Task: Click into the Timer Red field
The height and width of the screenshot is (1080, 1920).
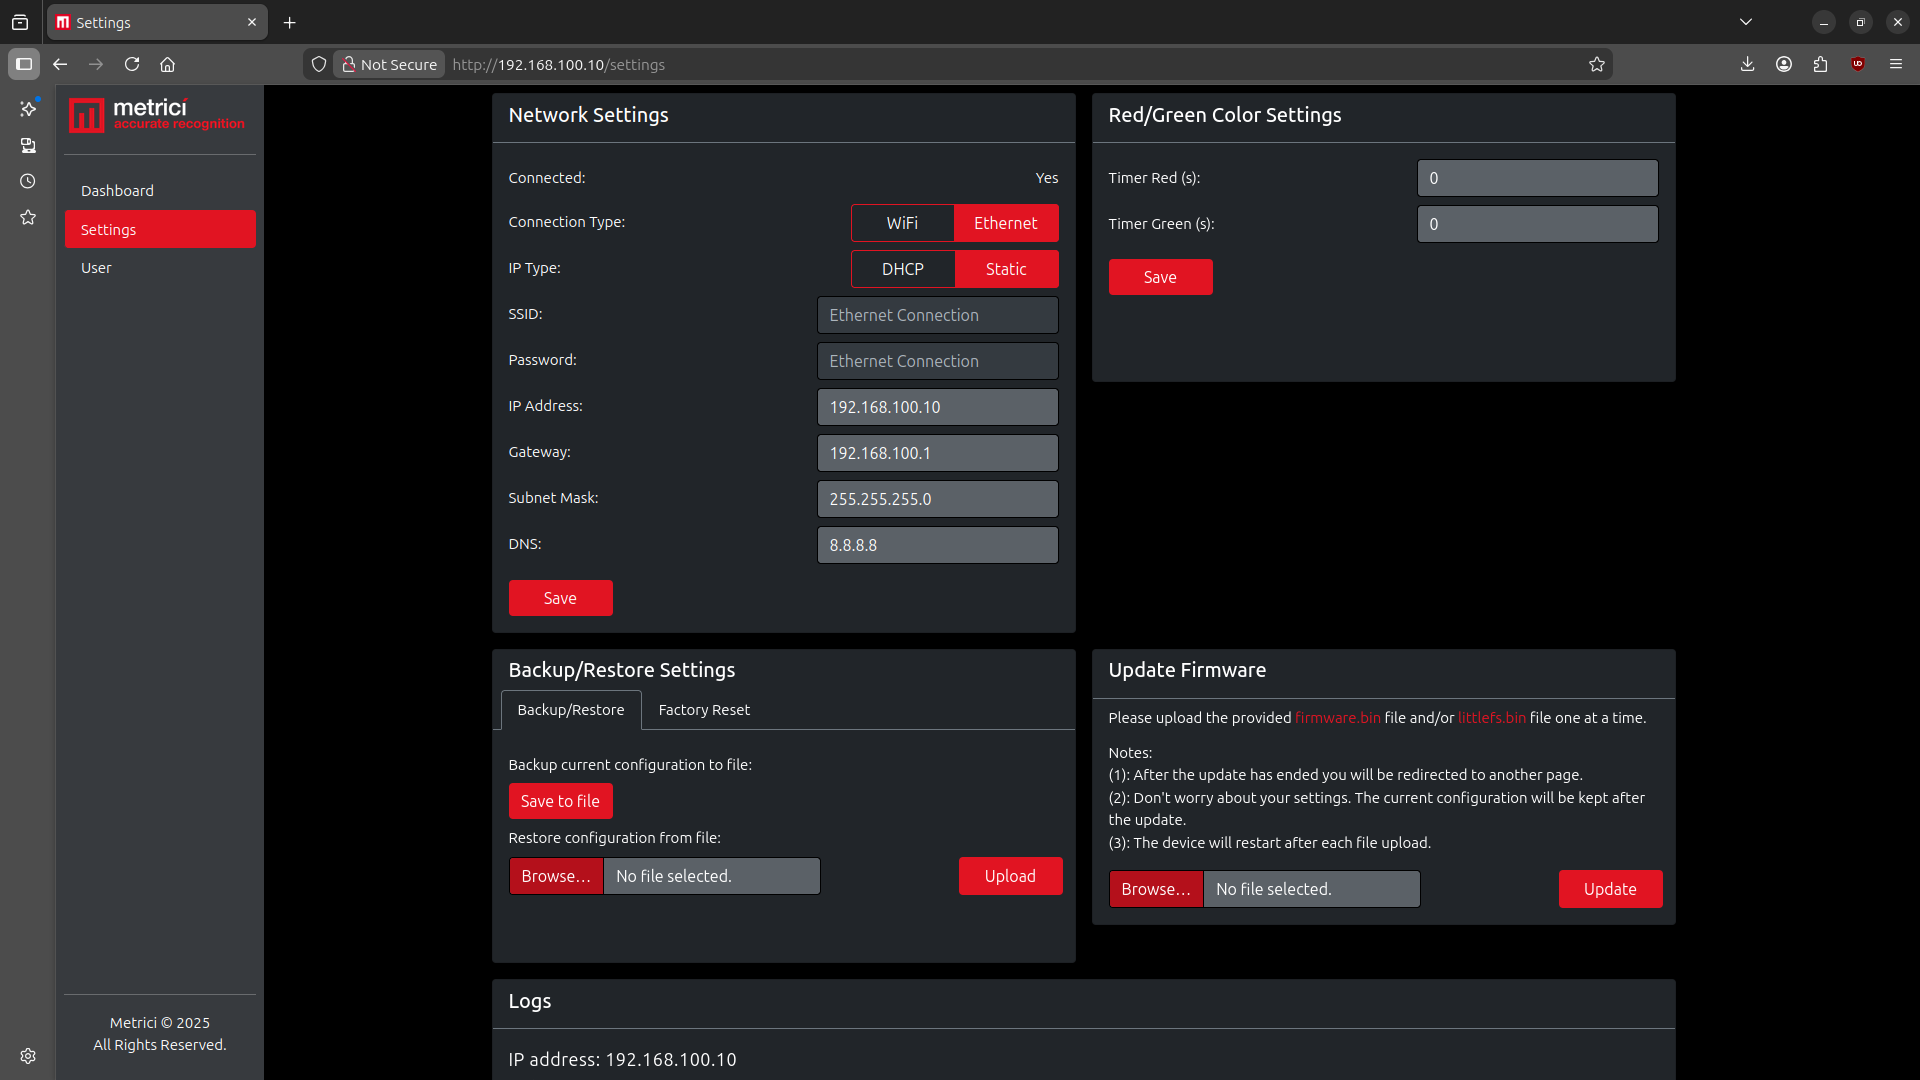Action: [x=1537, y=178]
